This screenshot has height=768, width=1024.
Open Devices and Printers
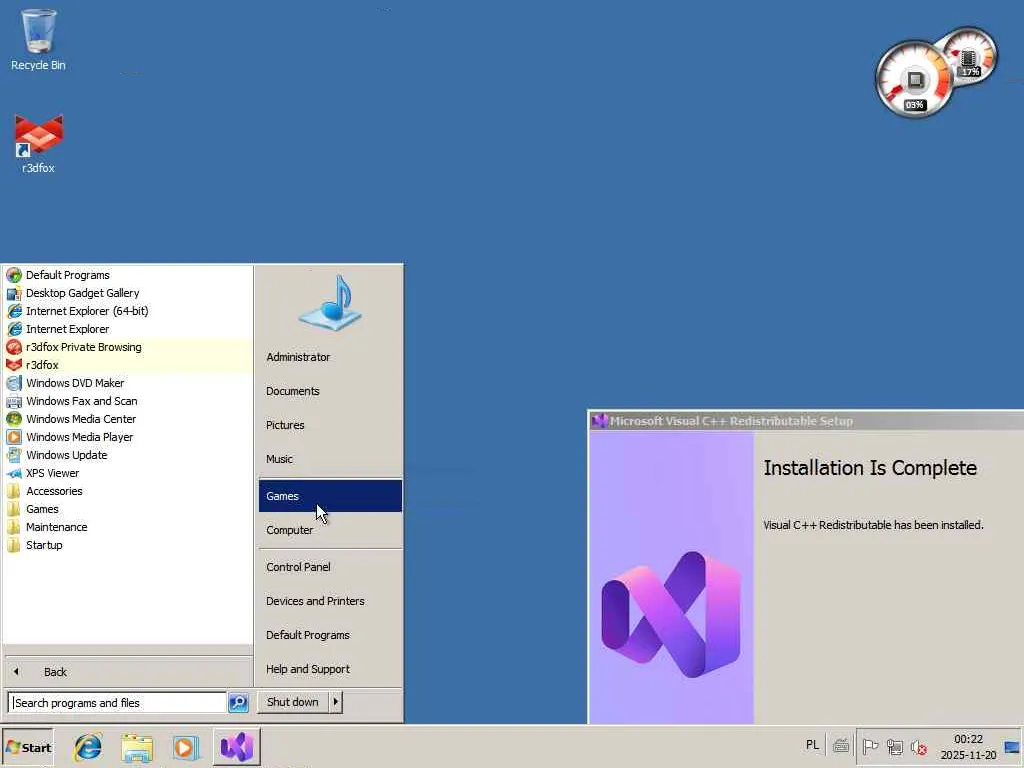330,601
